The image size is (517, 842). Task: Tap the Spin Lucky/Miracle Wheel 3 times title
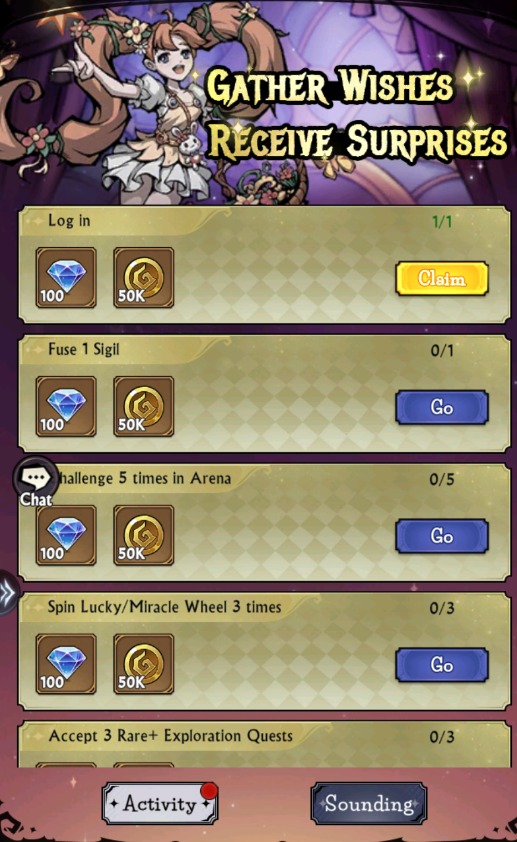[164, 607]
